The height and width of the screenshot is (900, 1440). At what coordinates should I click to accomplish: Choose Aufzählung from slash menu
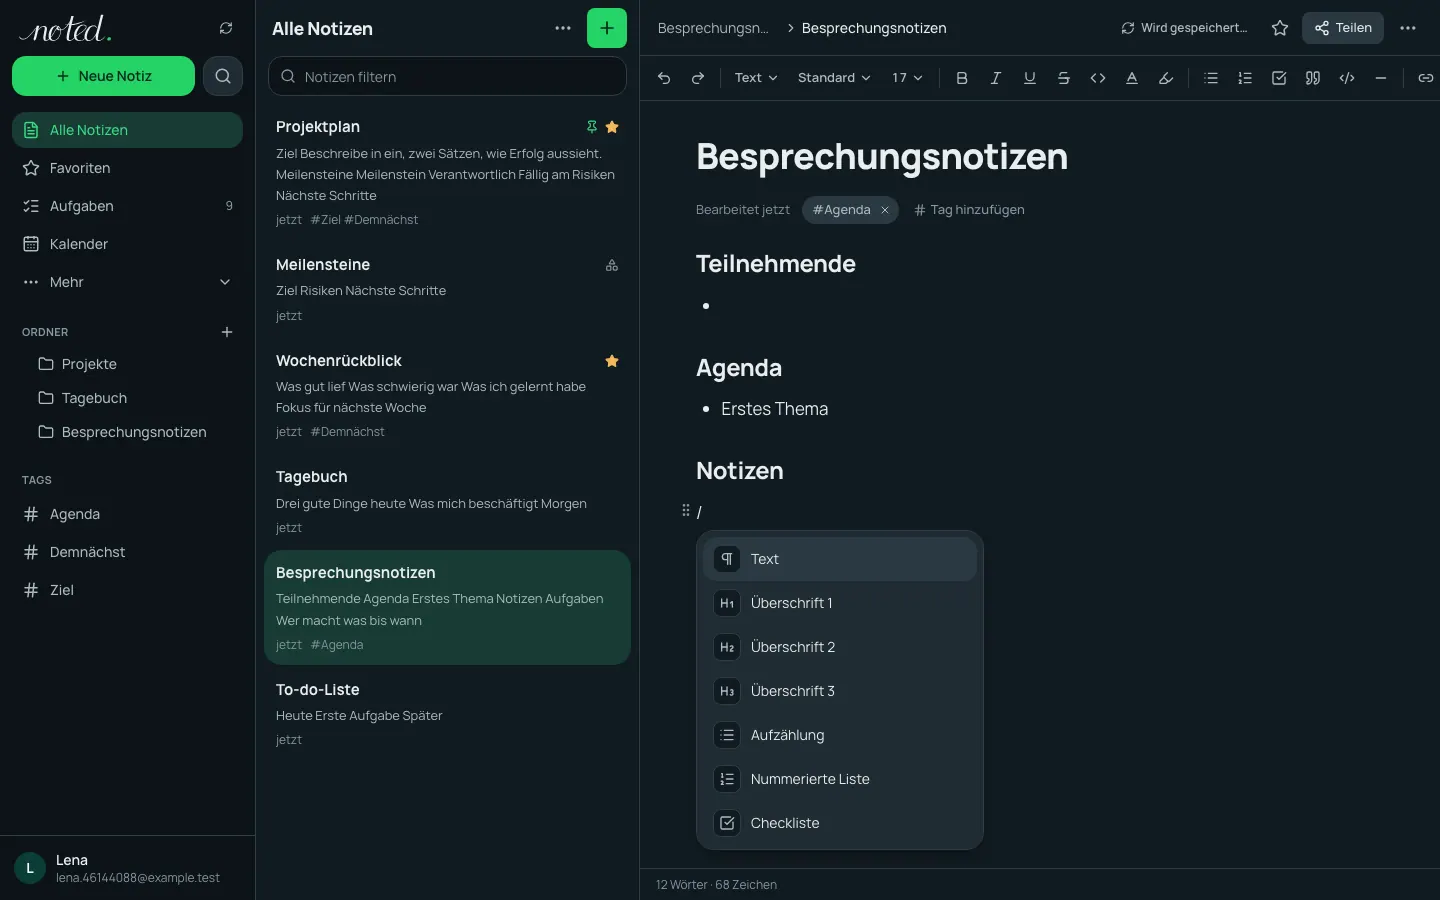(x=840, y=735)
